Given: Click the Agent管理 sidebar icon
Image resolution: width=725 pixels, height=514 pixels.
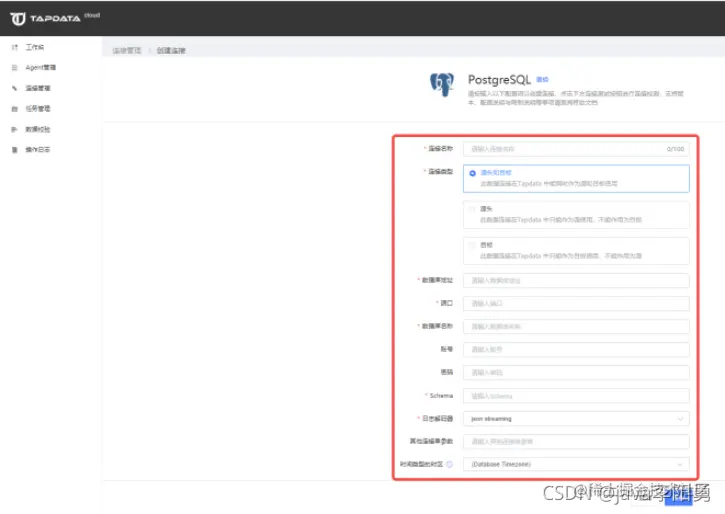Looking at the screenshot, I should tap(14, 67).
